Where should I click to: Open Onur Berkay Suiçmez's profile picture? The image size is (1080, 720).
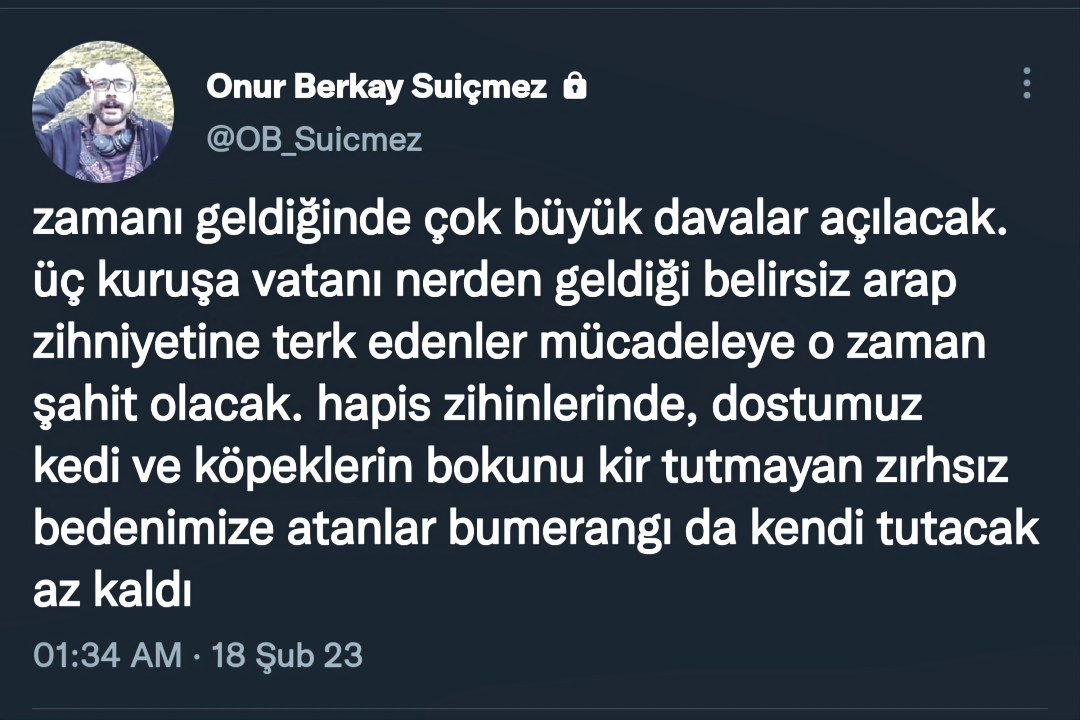point(103,113)
